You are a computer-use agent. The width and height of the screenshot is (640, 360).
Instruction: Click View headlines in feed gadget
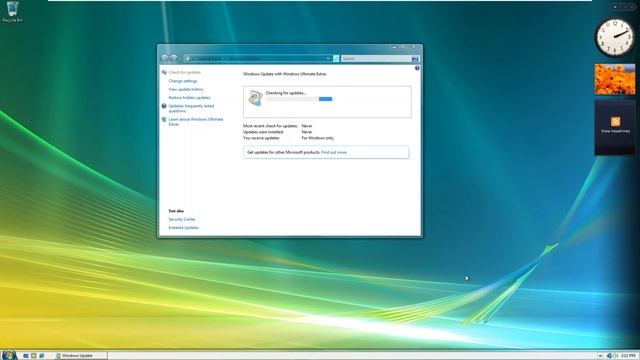coord(615,131)
